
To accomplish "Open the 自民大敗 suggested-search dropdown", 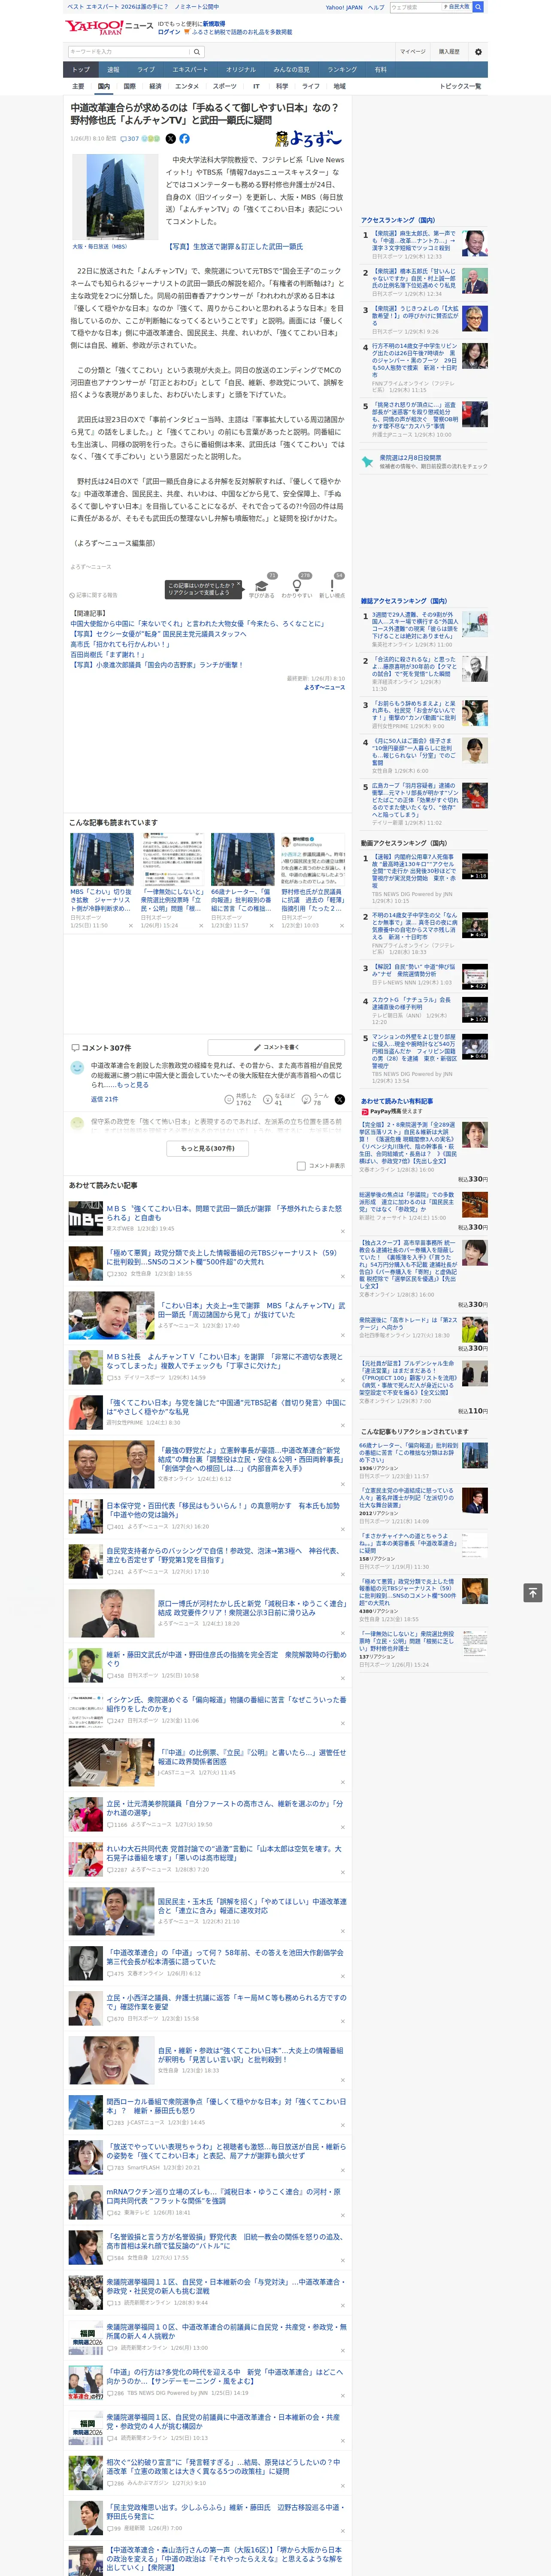I will [456, 7].
